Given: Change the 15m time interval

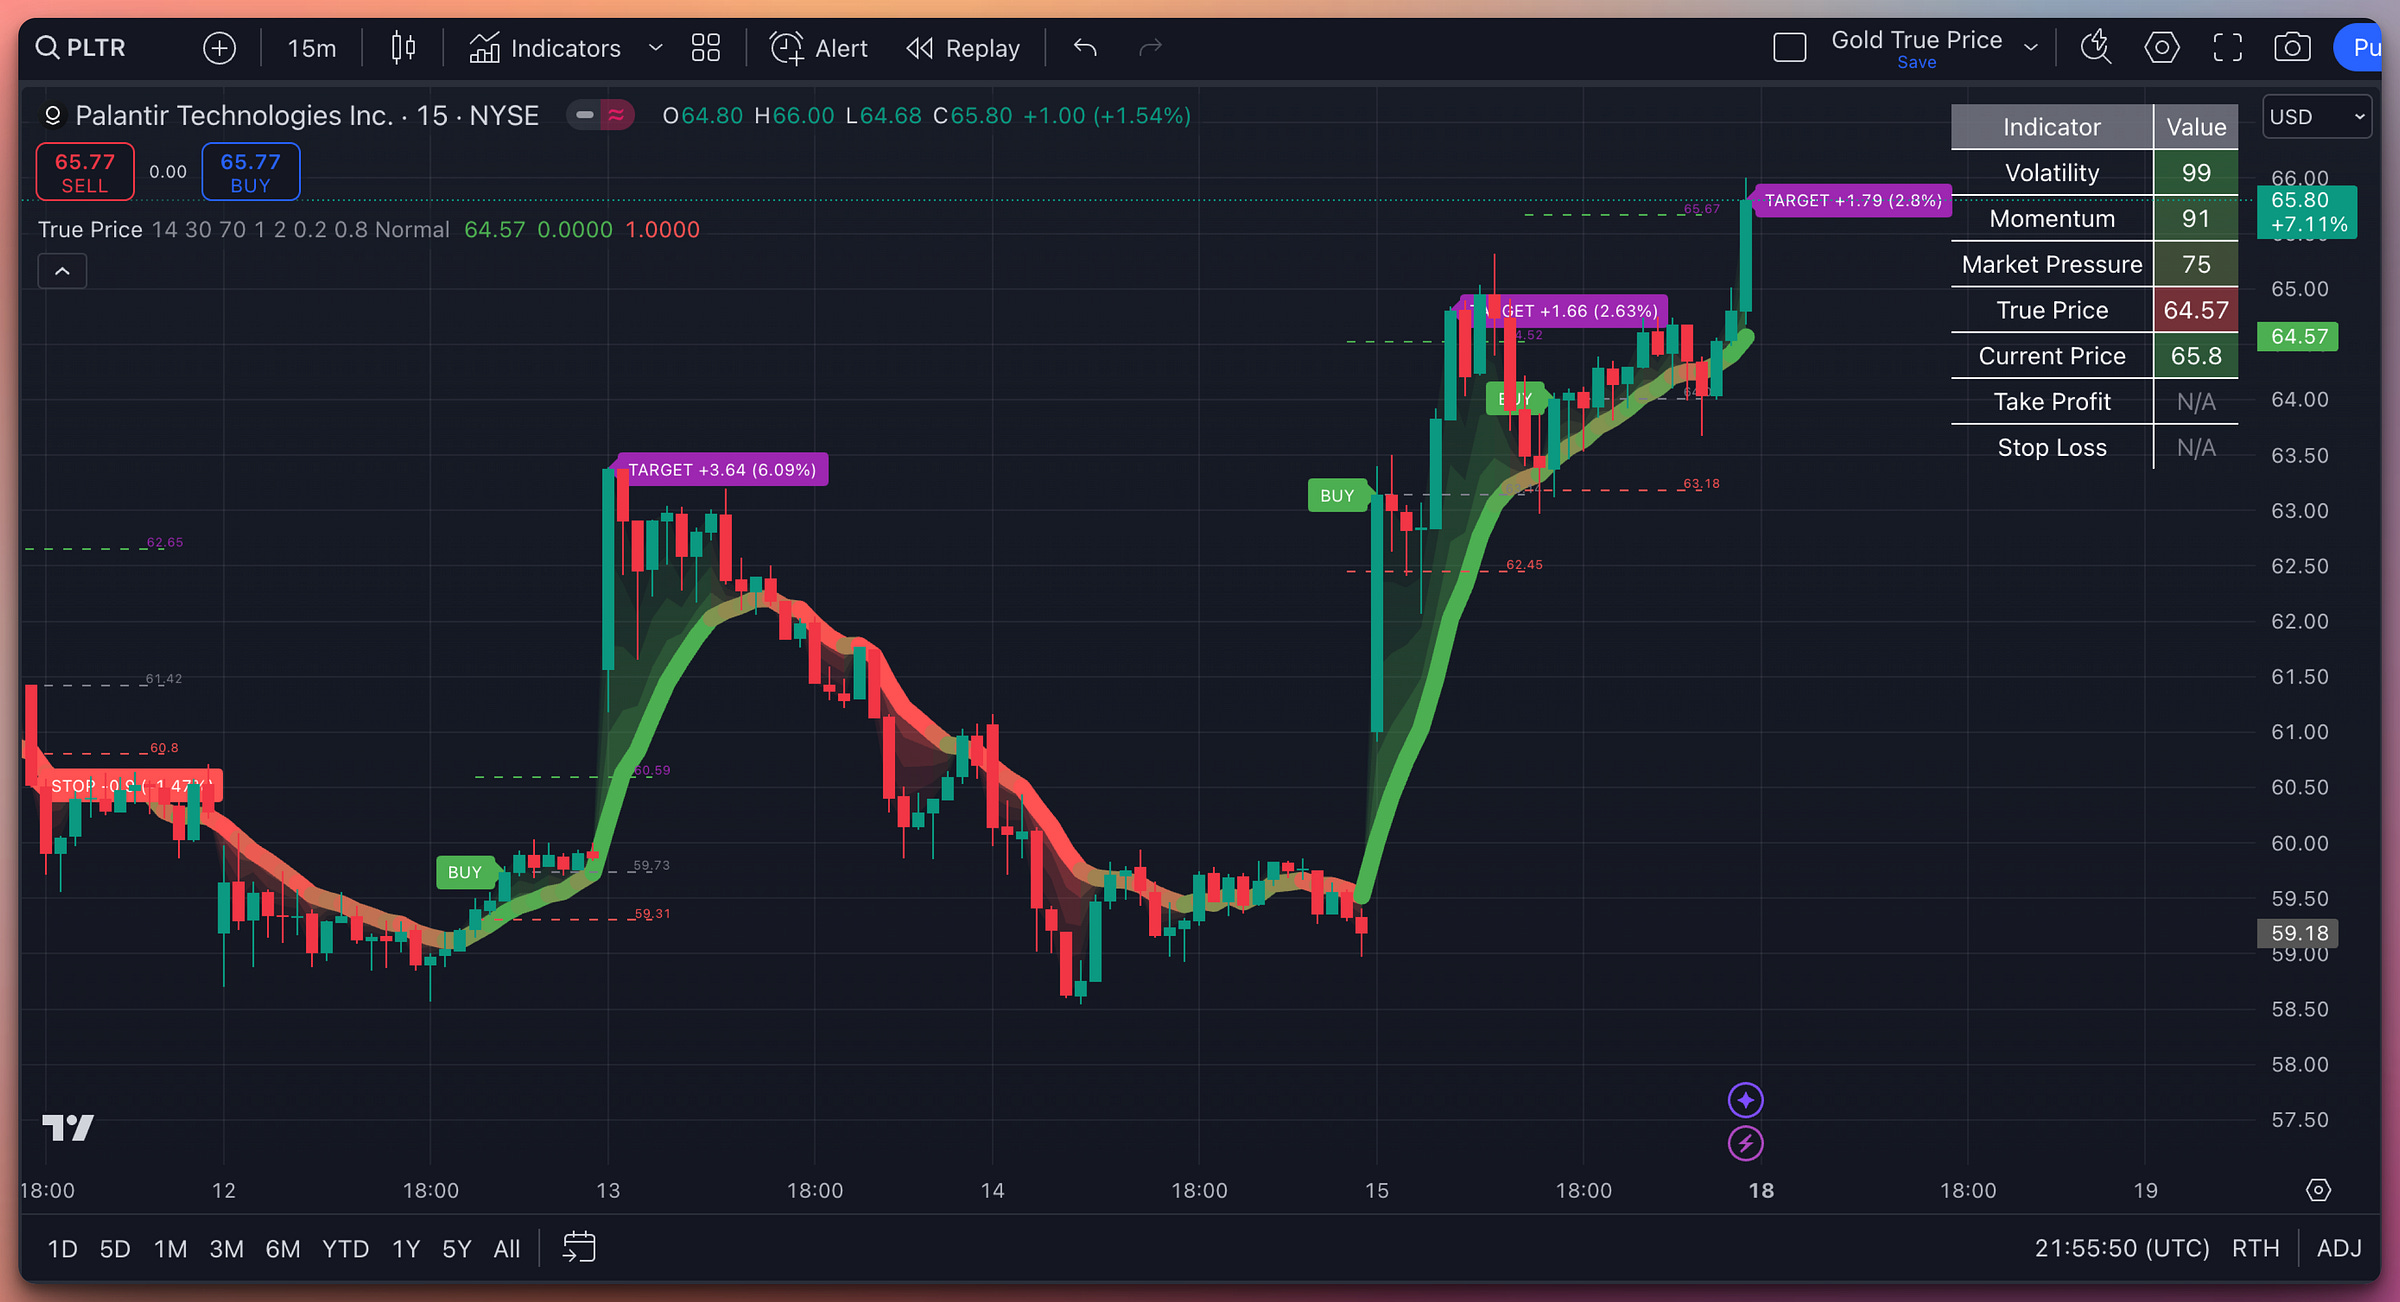Looking at the screenshot, I should (x=311, y=47).
